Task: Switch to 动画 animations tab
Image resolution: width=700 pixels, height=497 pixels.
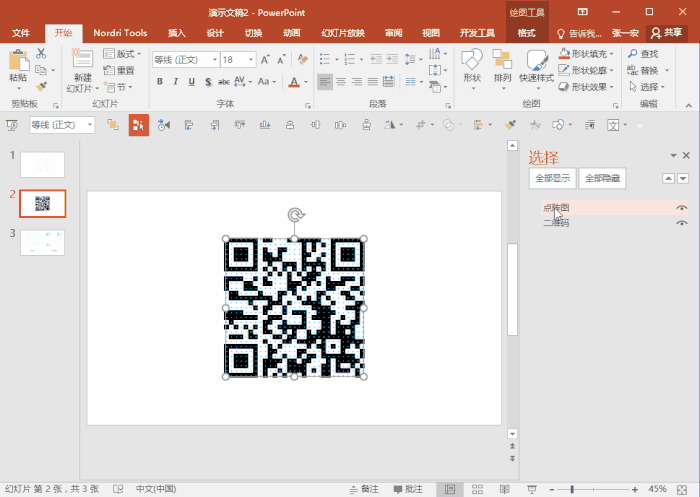Action: tap(292, 33)
